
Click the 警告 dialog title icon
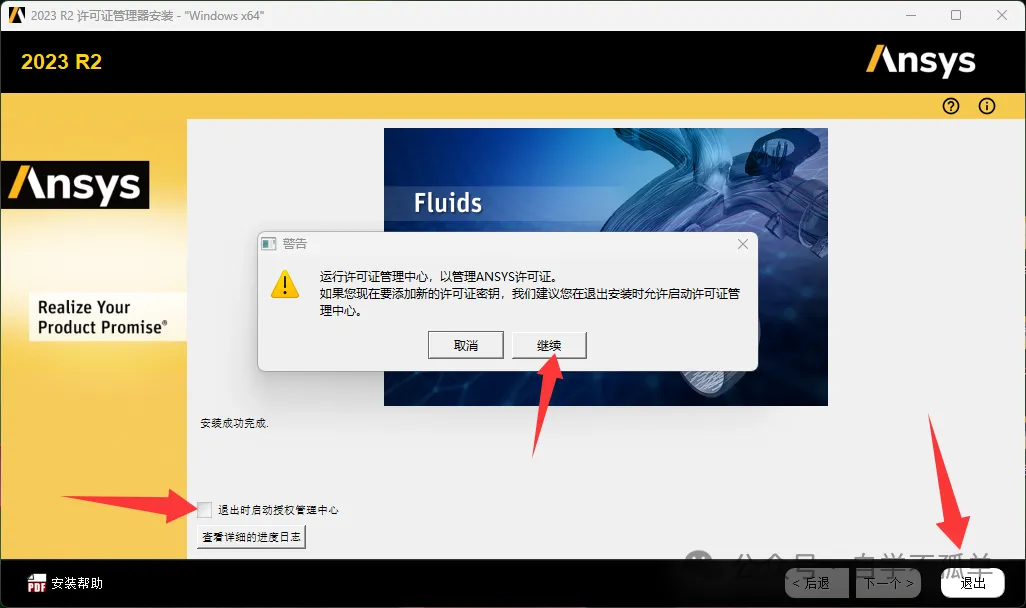(269, 244)
